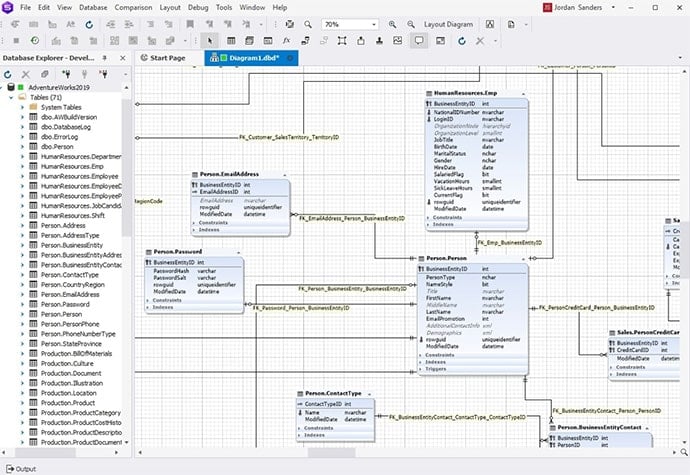Click the New View icon in the diagram toolbar
This screenshot has height=475, width=690.
tap(250, 41)
